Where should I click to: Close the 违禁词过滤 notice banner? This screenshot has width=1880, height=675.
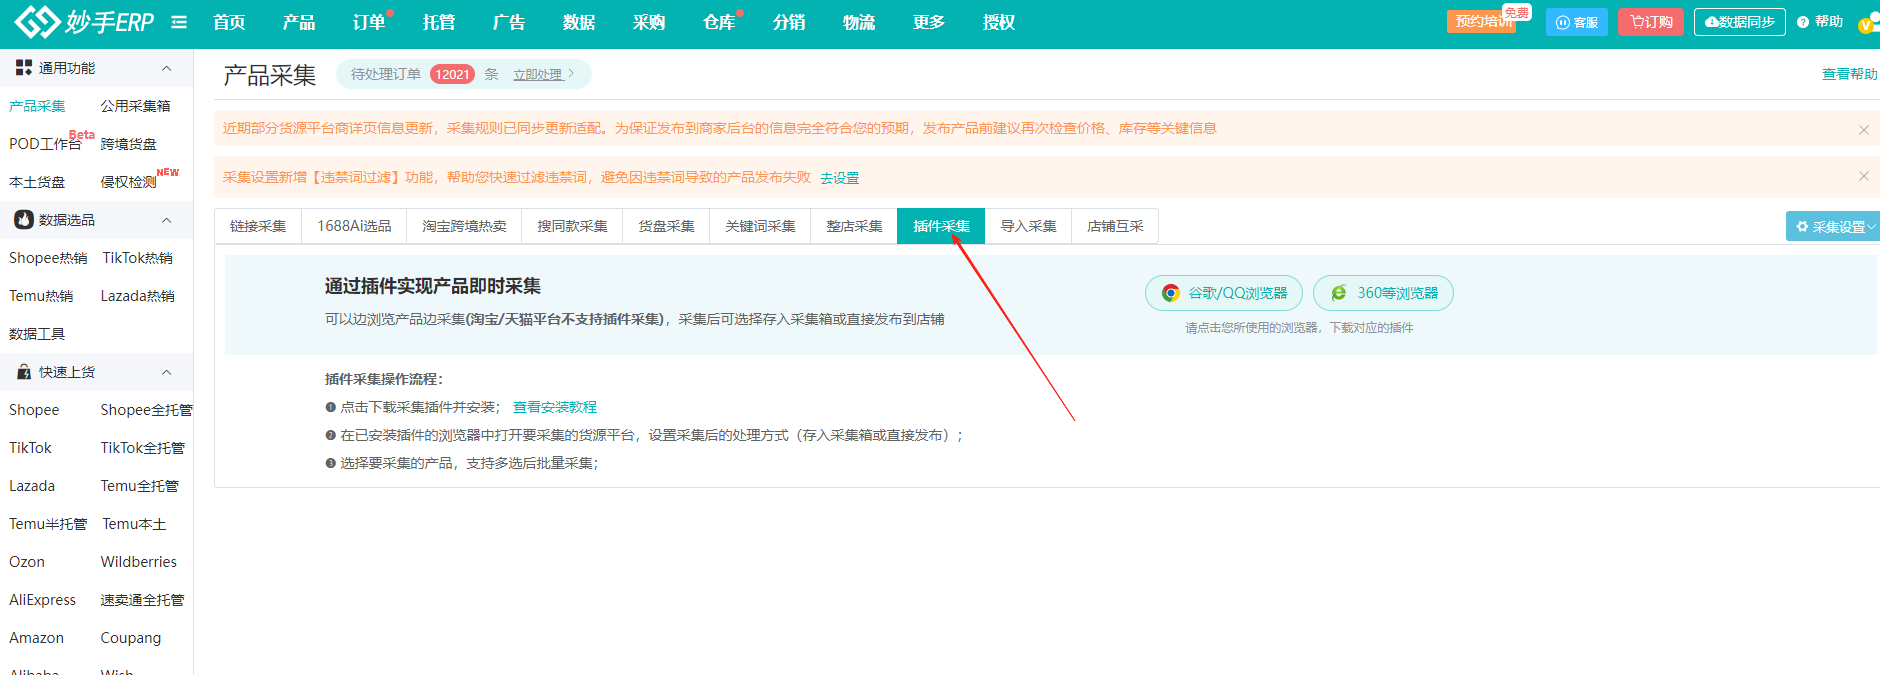[x=1863, y=176]
